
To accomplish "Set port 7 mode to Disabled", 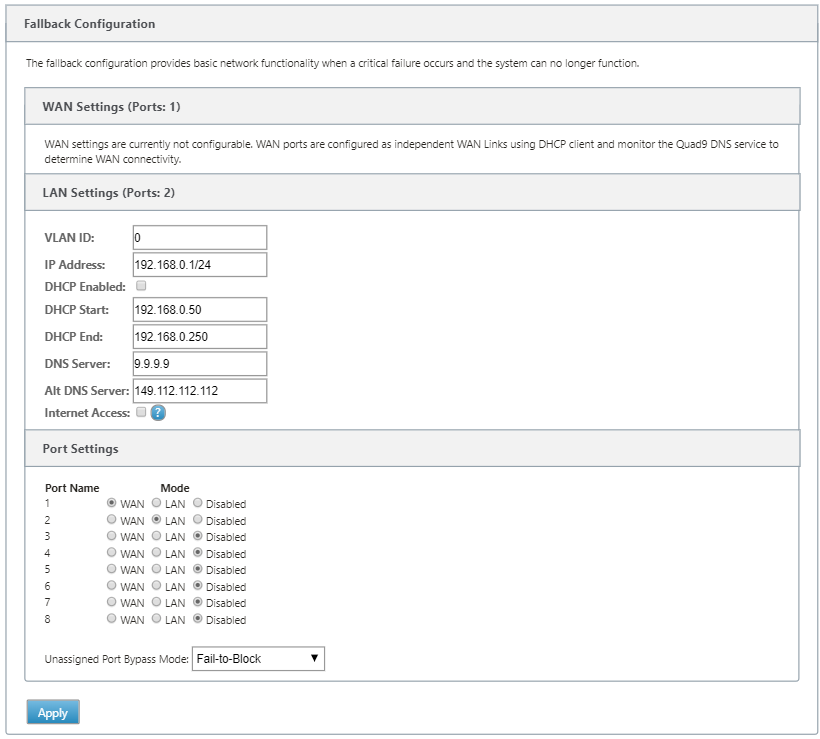I will click(x=198, y=602).
